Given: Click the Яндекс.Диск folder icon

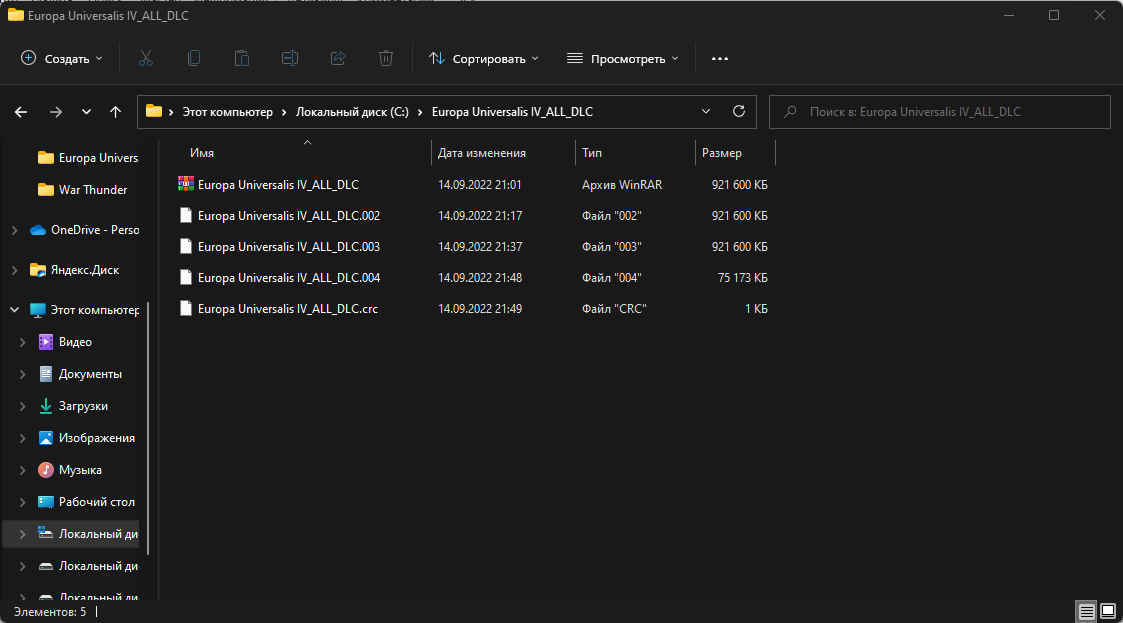Looking at the screenshot, I should point(38,270).
